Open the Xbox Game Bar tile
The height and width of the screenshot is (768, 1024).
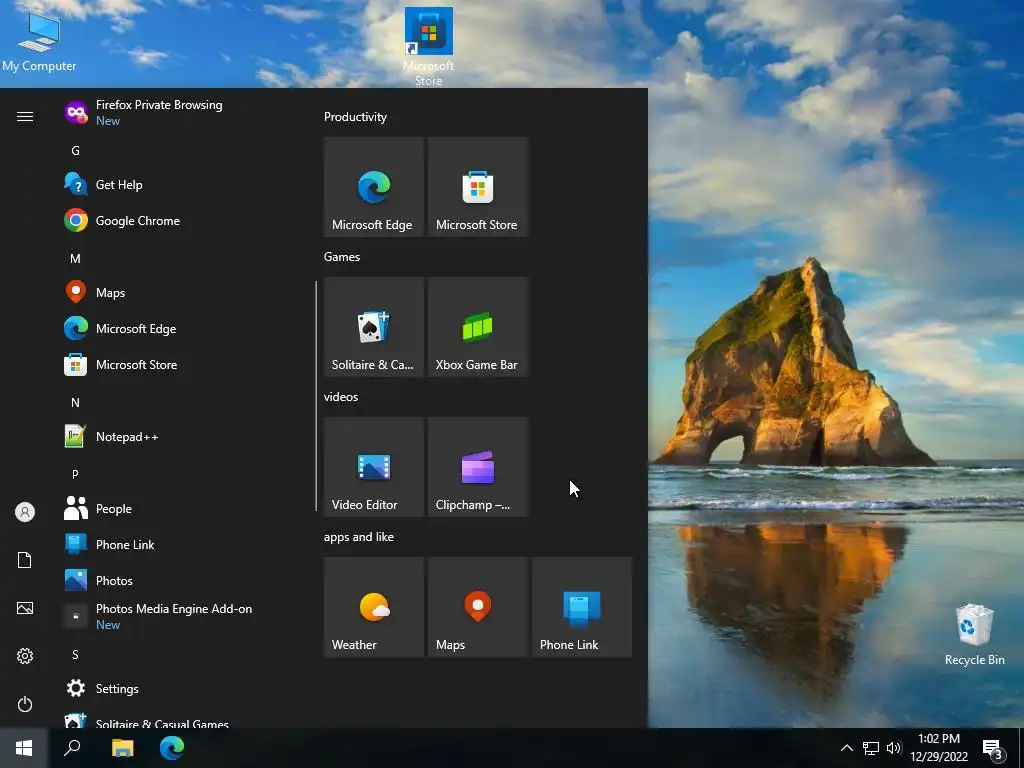tap(477, 327)
